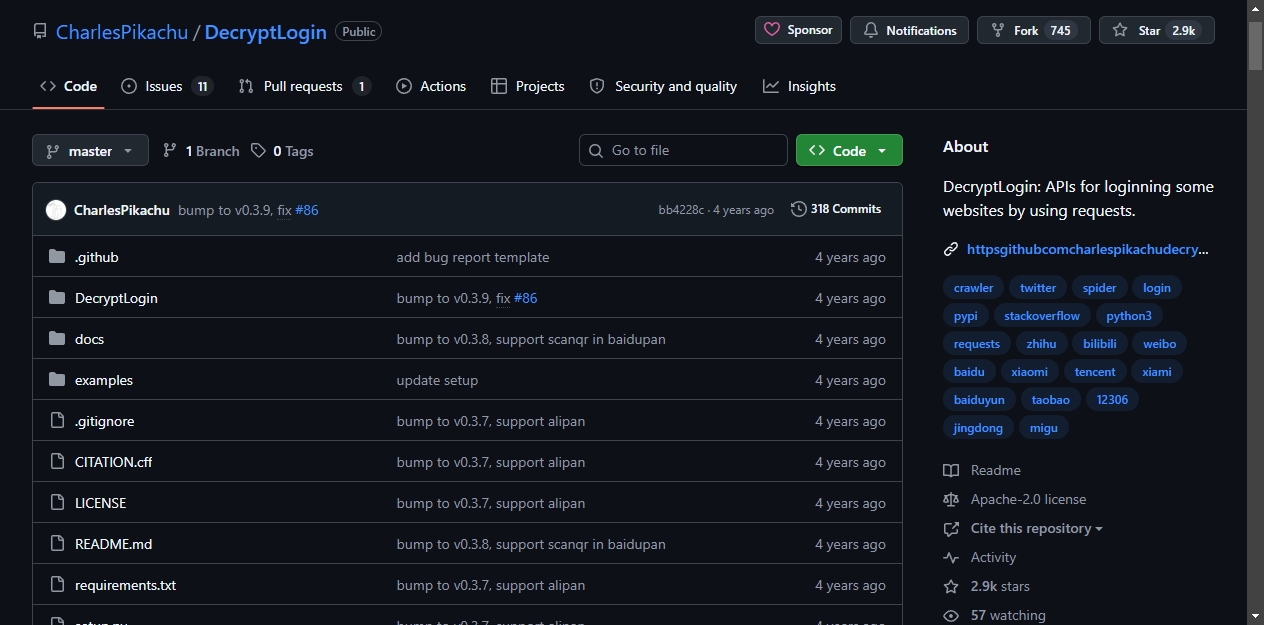The width and height of the screenshot is (1264, 625).
Task: Select the taobao topic tag
Action: (1051, 400)
